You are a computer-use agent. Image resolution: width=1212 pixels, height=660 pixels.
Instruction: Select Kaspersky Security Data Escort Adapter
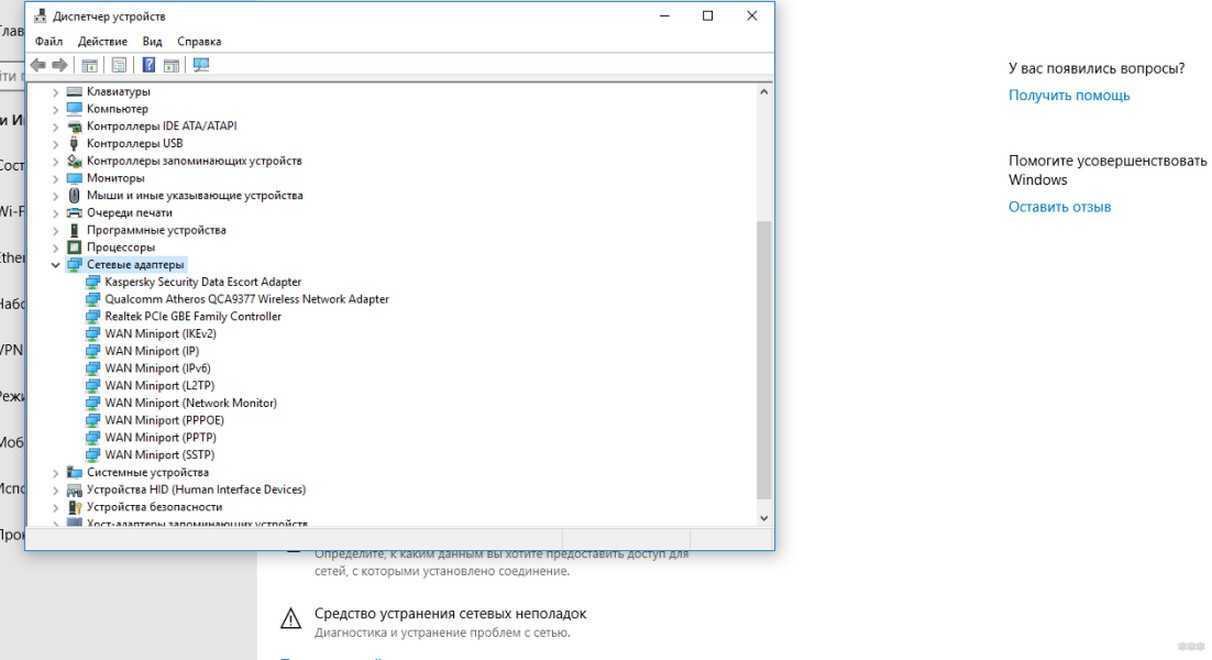click(x=202, y=282)
